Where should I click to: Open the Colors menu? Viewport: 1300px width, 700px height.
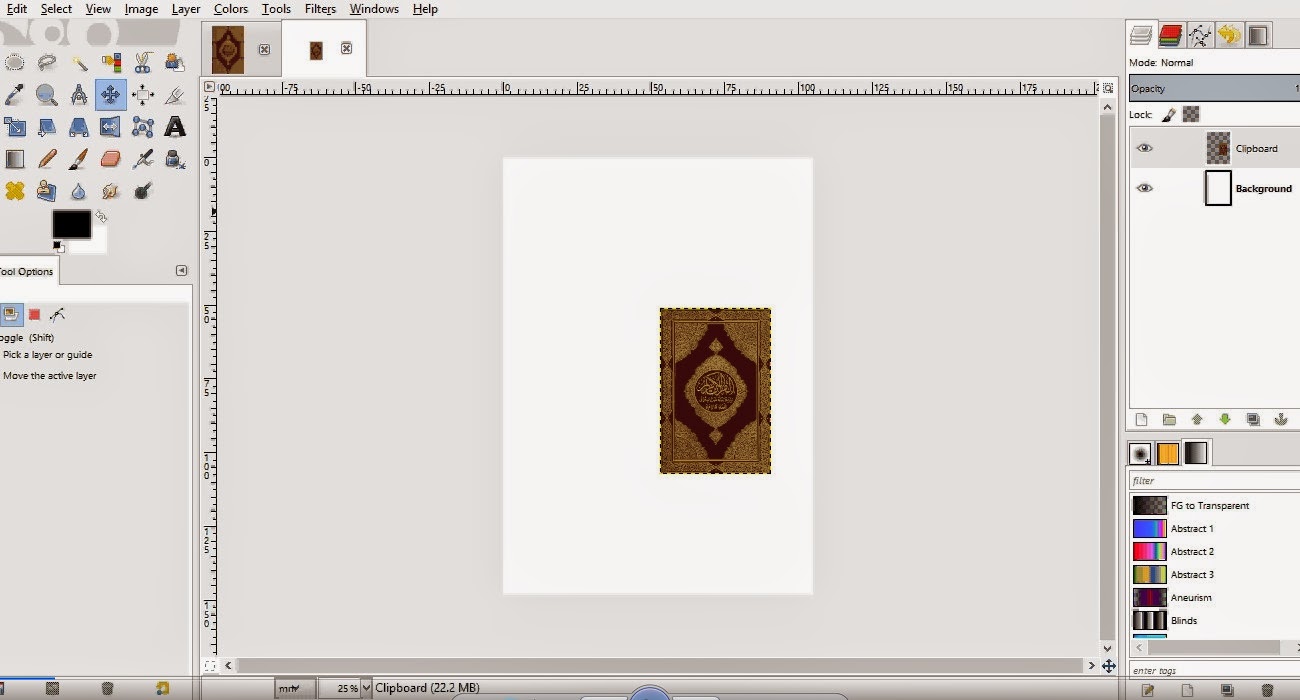230,9
